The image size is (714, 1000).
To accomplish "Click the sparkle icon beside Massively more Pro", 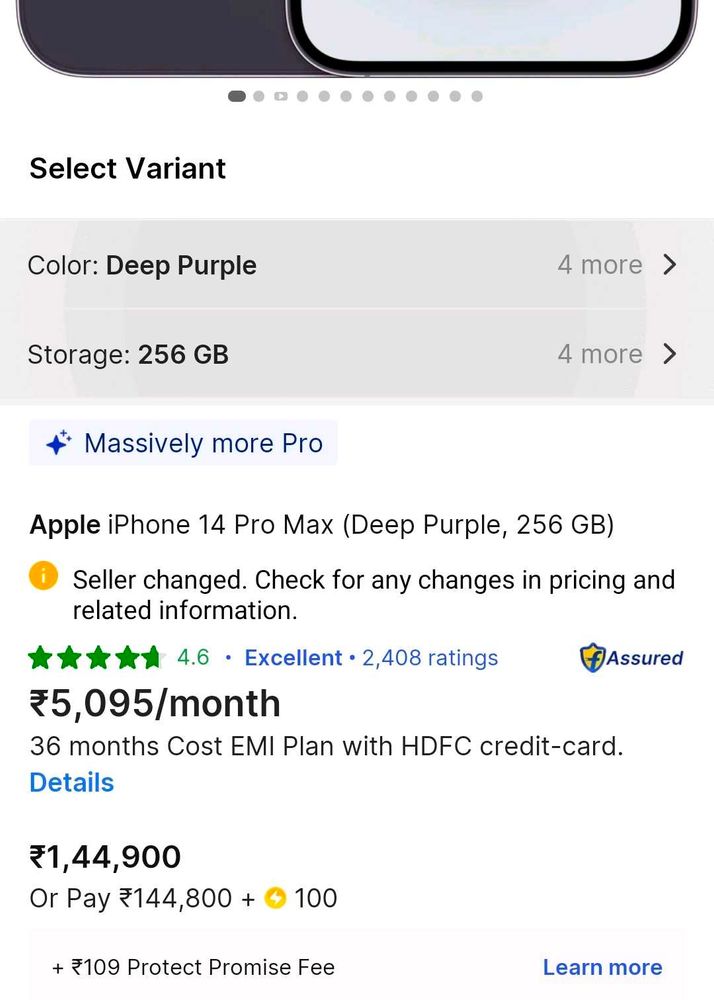I will (58, 443).
